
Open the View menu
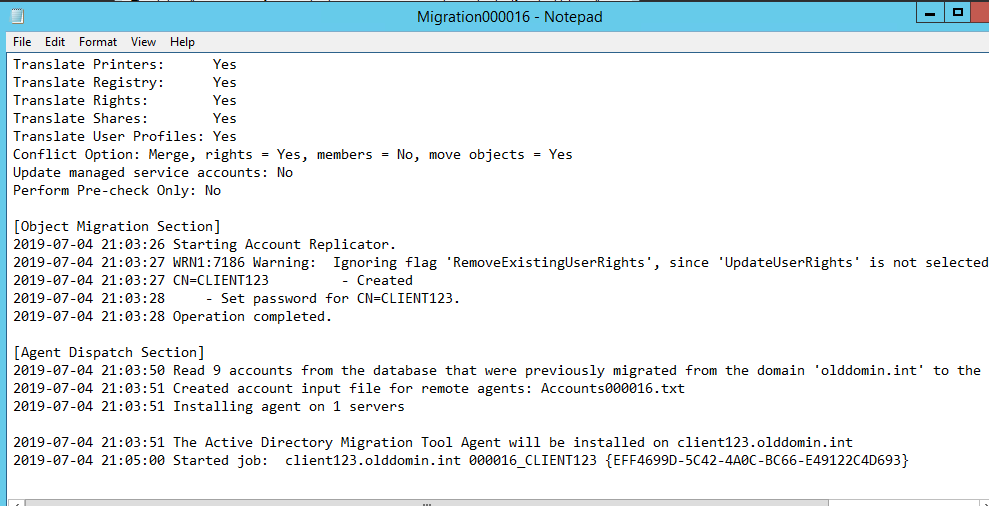click(143, 42)
